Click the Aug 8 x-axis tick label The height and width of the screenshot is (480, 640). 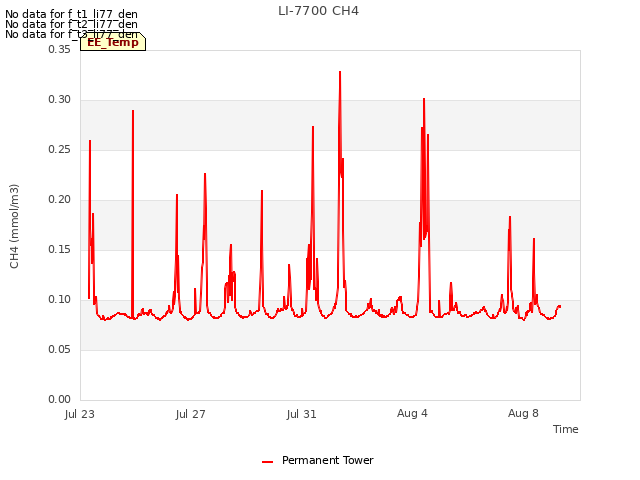click(523, 413)
